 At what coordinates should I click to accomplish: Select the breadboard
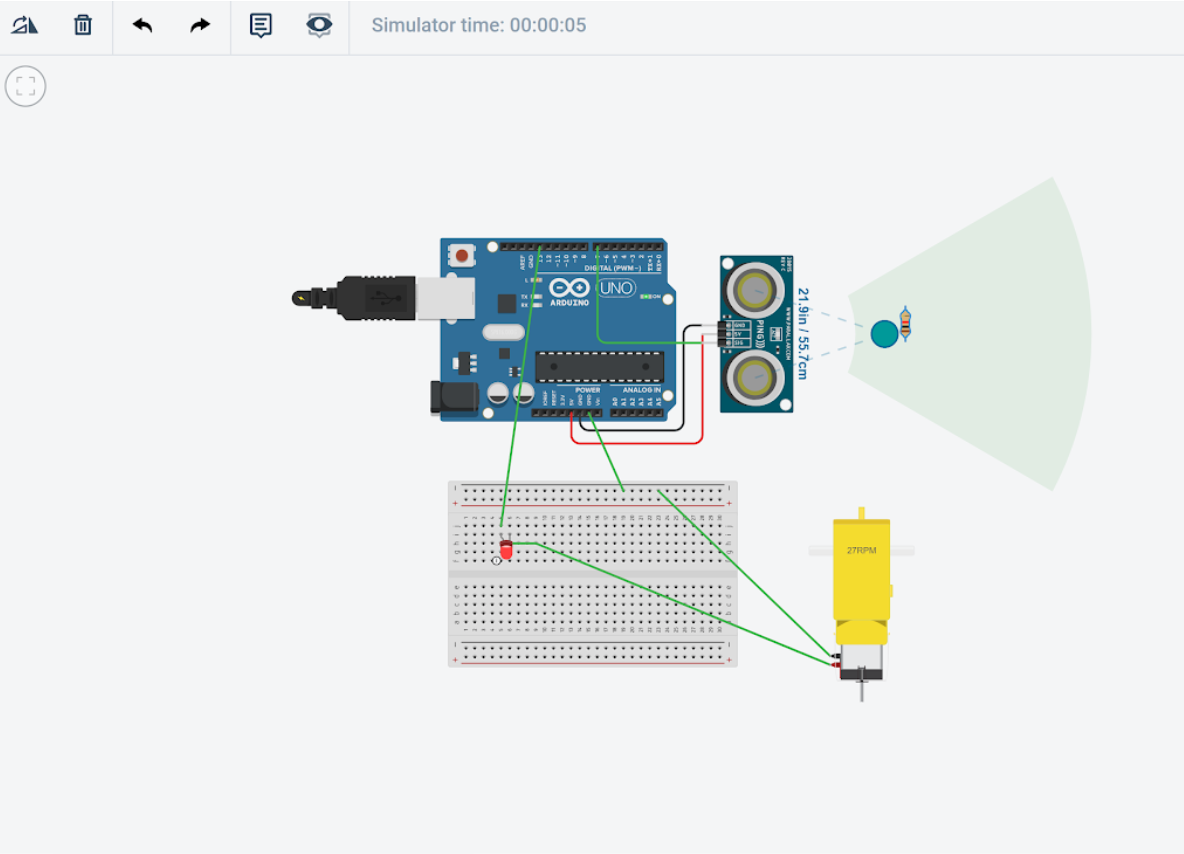click(x=593, y=574)
